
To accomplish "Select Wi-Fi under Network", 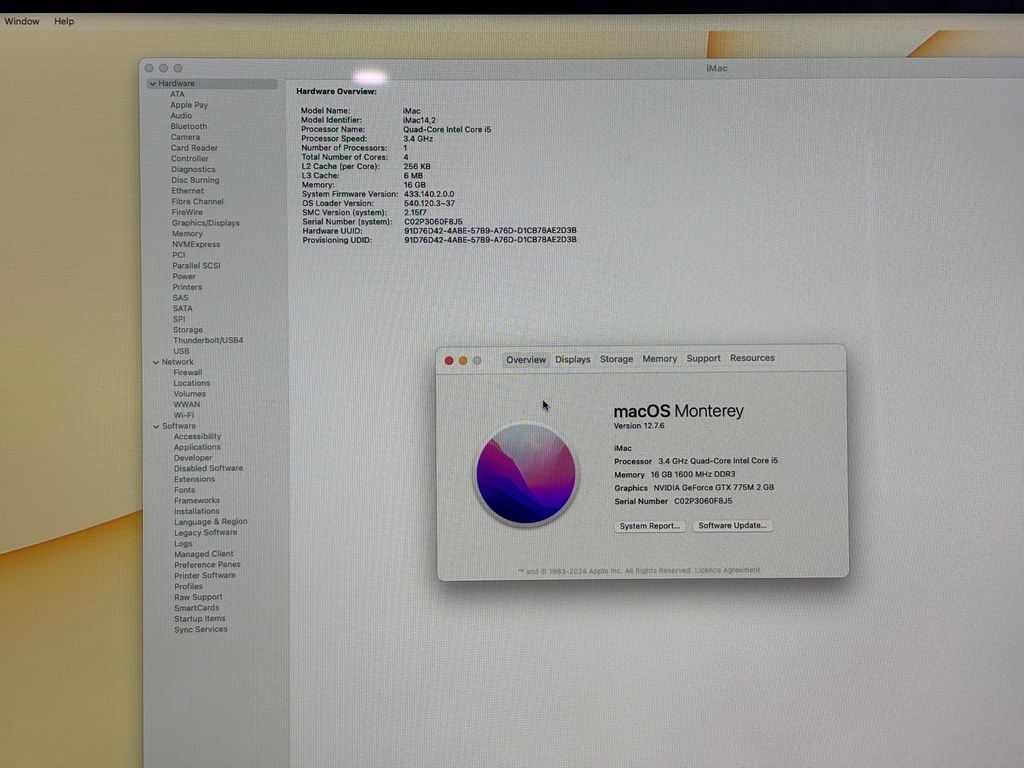I will (x=184, y=415).
